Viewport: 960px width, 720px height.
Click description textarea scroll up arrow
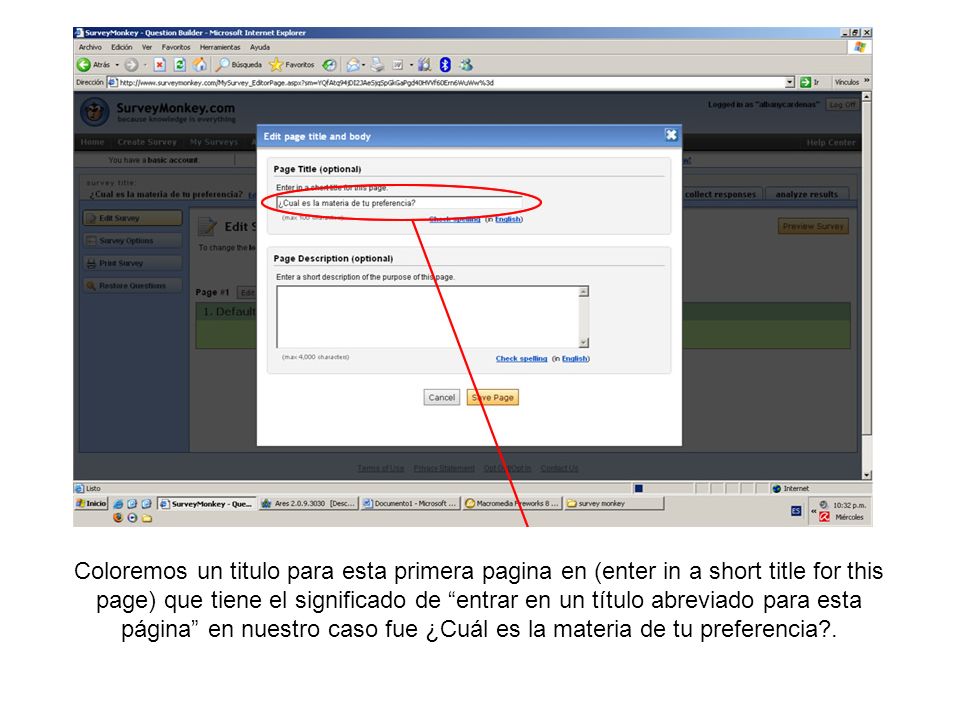584,291
